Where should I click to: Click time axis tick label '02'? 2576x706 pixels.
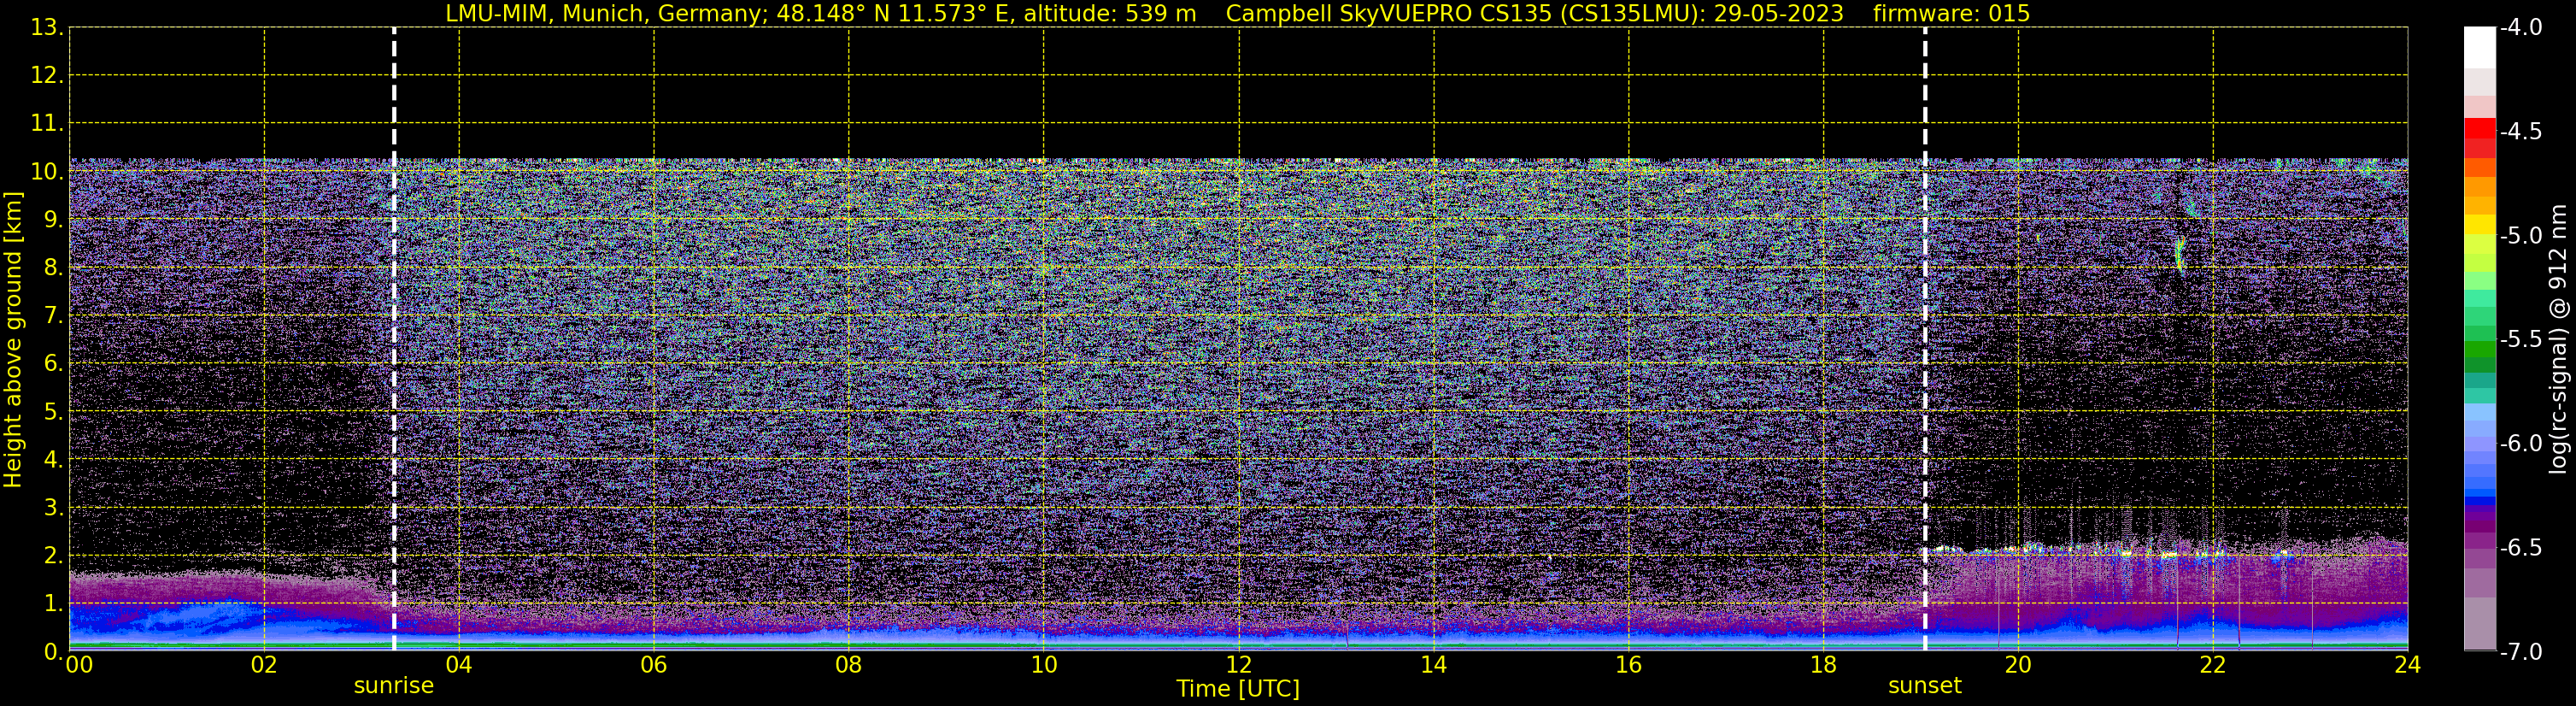[x=264, y=665]
